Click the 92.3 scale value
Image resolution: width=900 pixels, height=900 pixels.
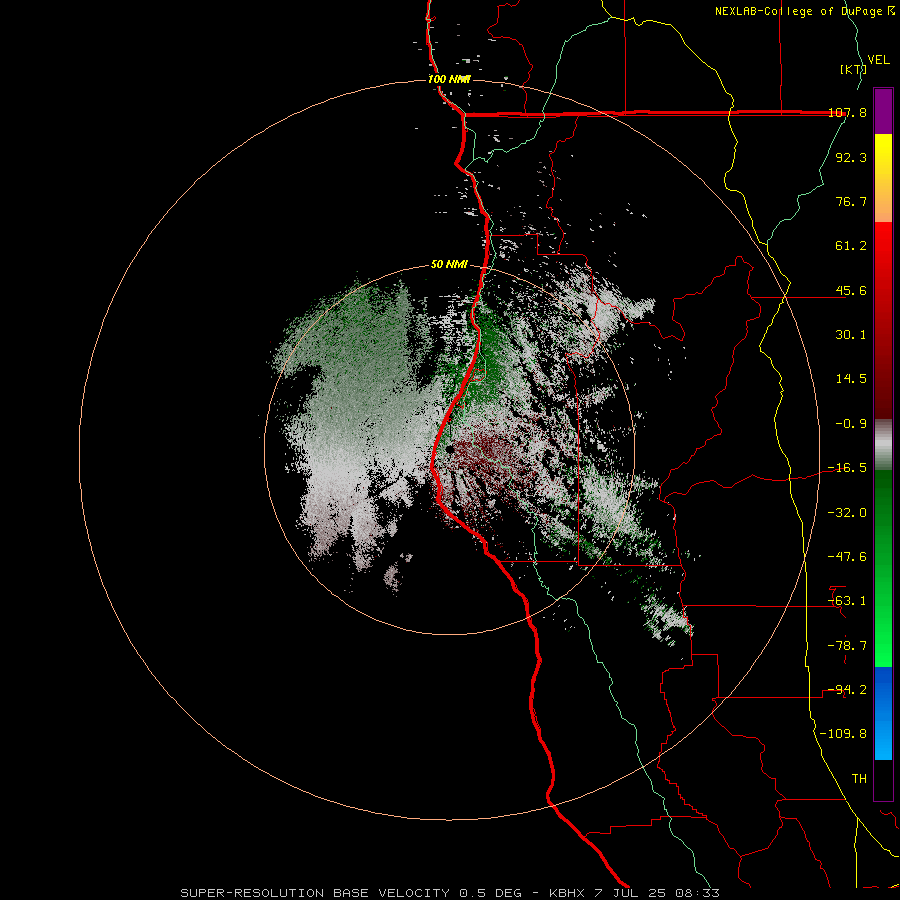pyautogui.click(x=851, y=157)
